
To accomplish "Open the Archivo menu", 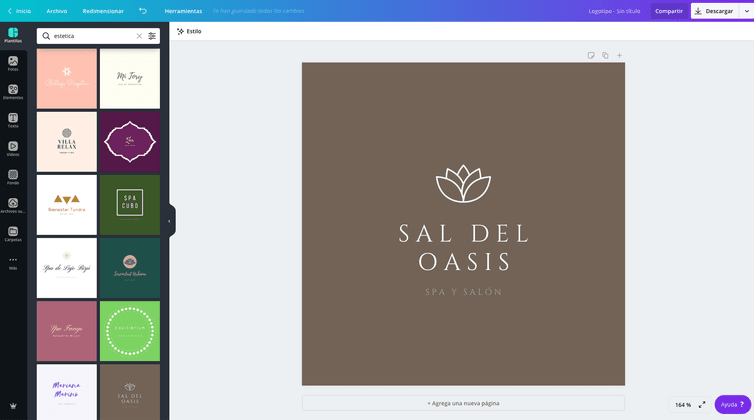I will [57, 11].
